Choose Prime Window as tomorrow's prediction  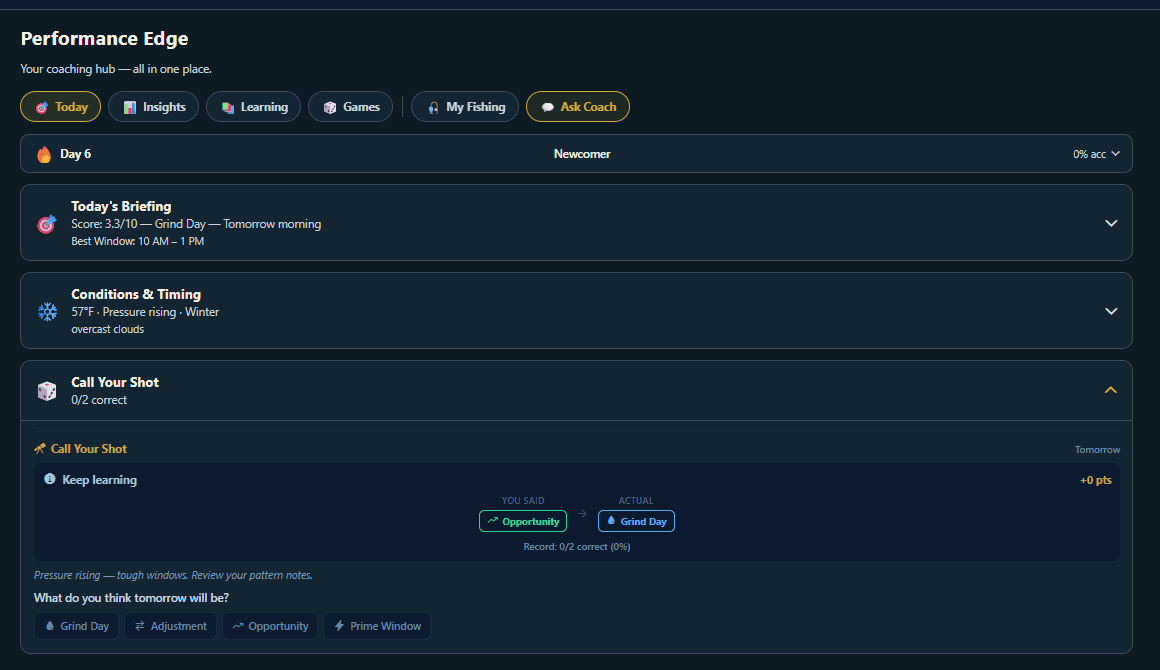377,626
